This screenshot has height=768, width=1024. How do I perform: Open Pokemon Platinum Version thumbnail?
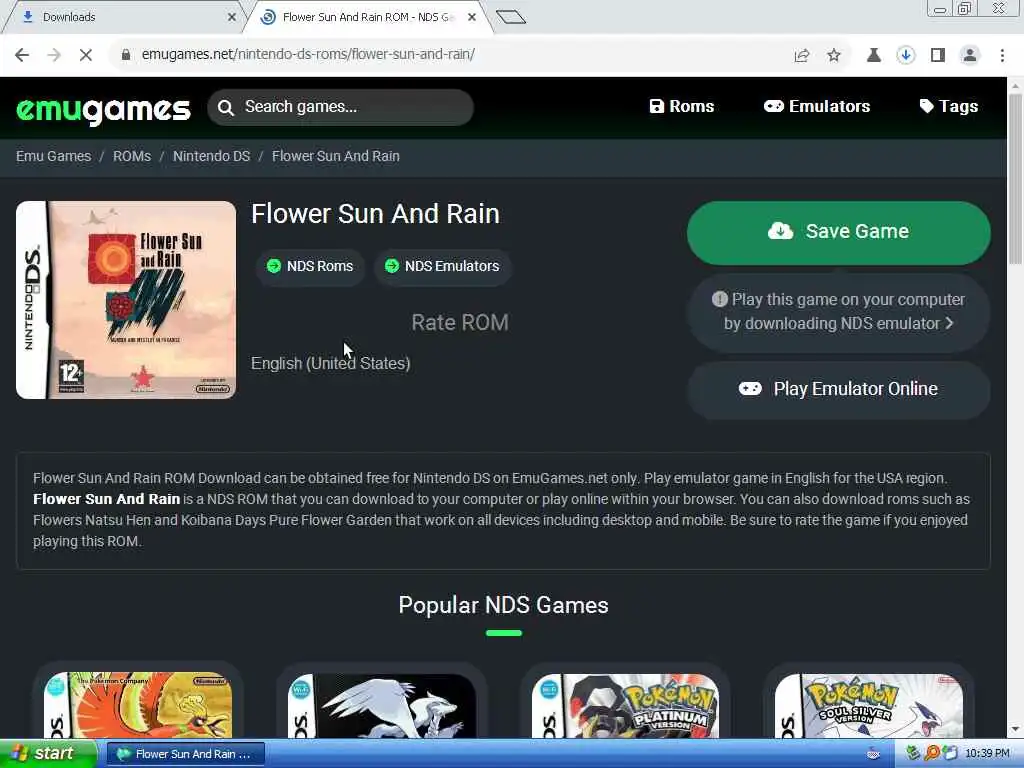[x=625, y=705]
